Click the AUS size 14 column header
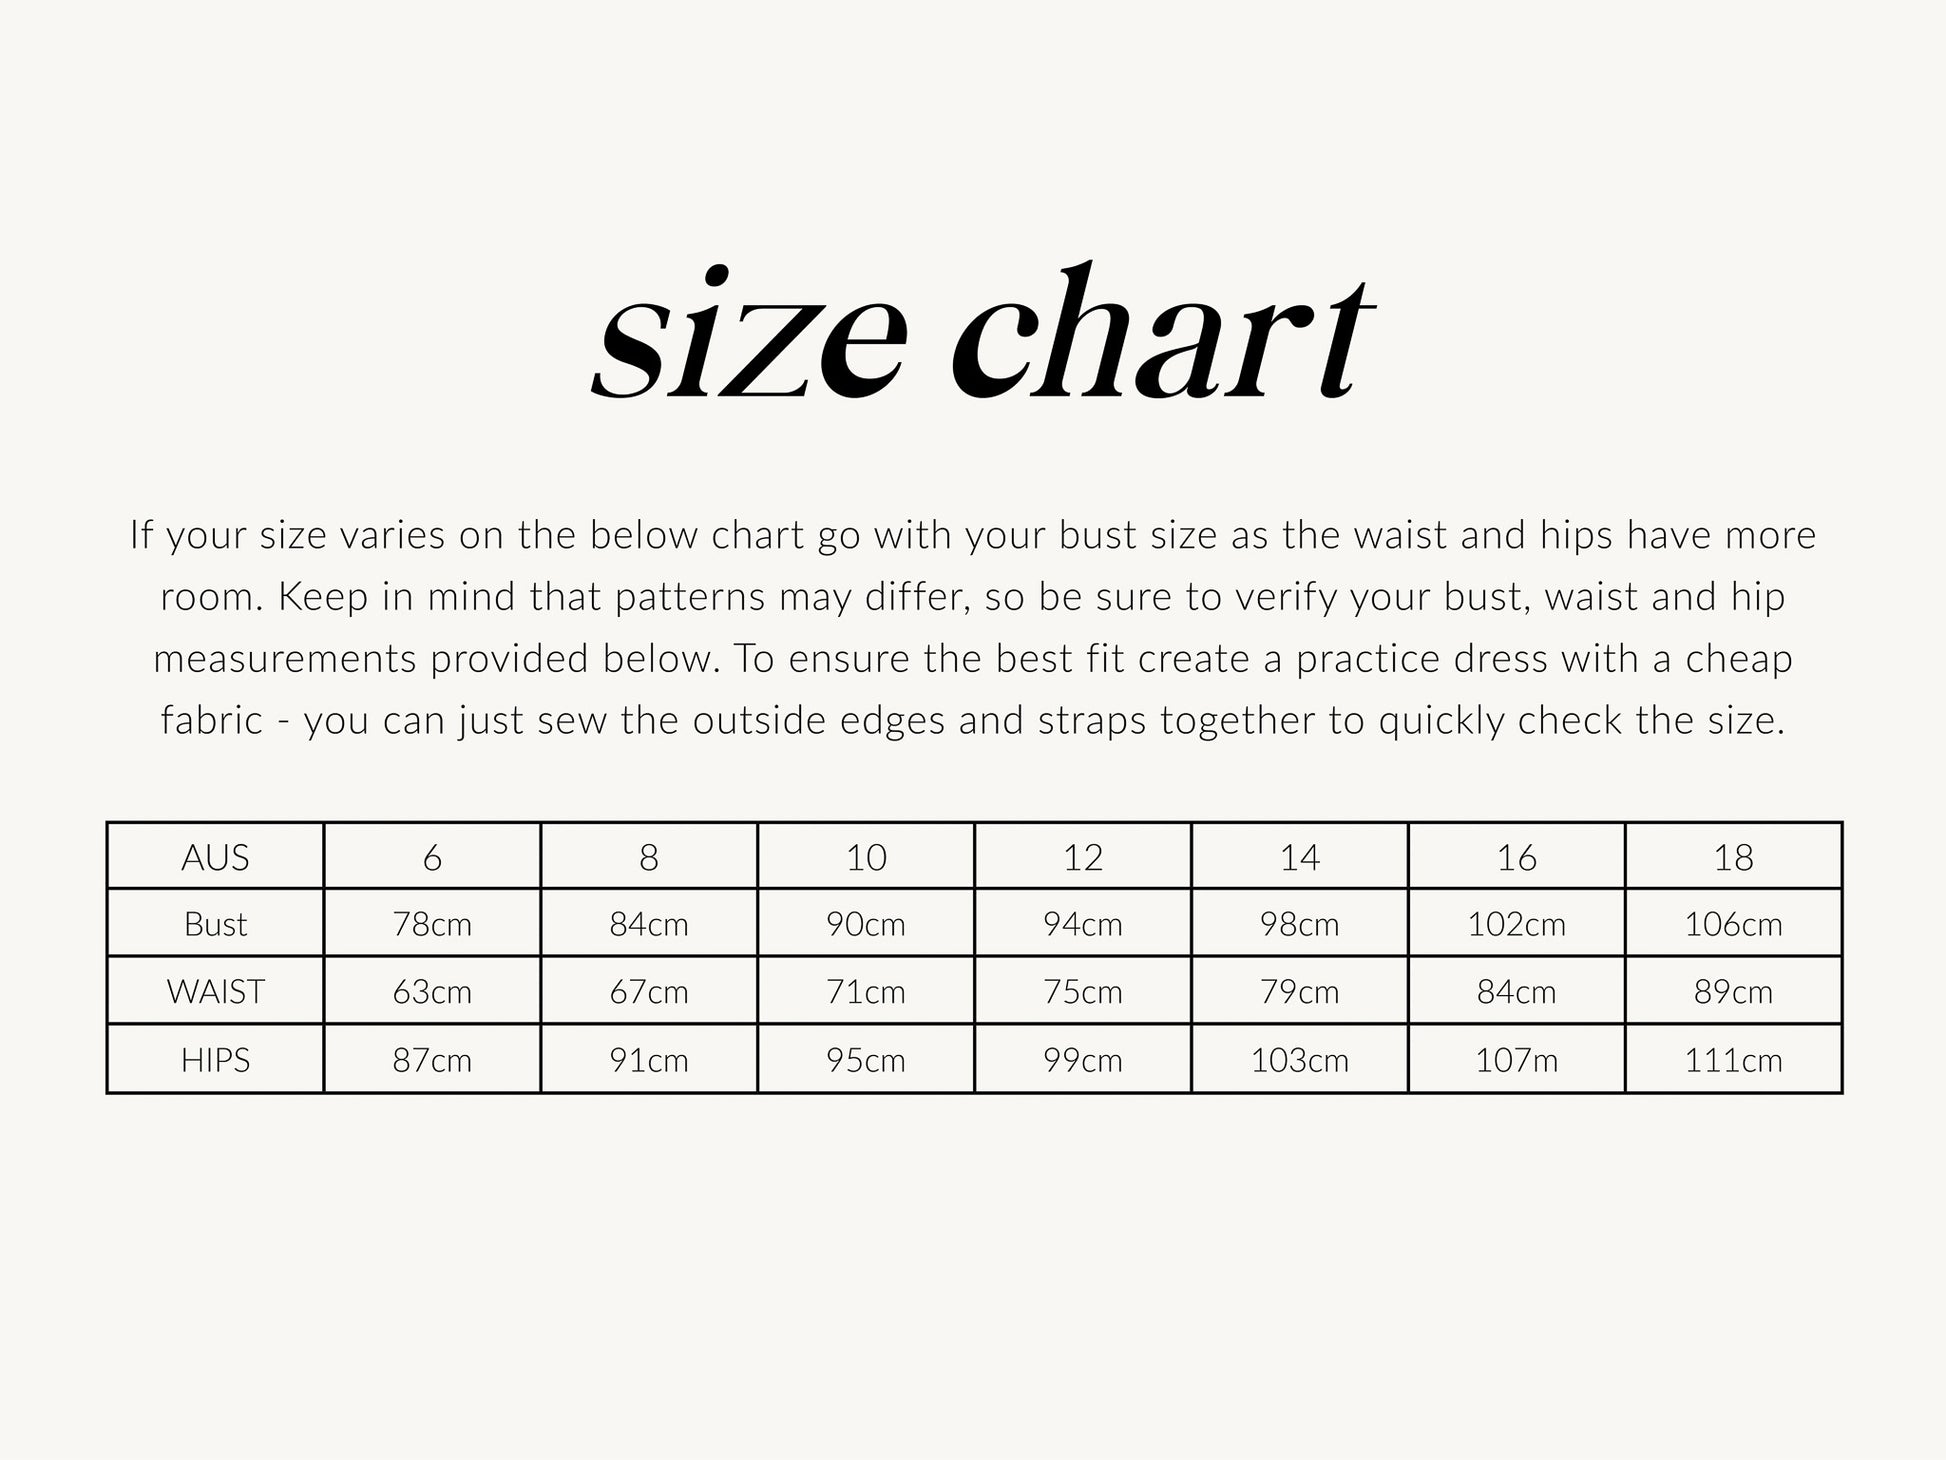1946x1460 pixels. tap(1300, 857)
